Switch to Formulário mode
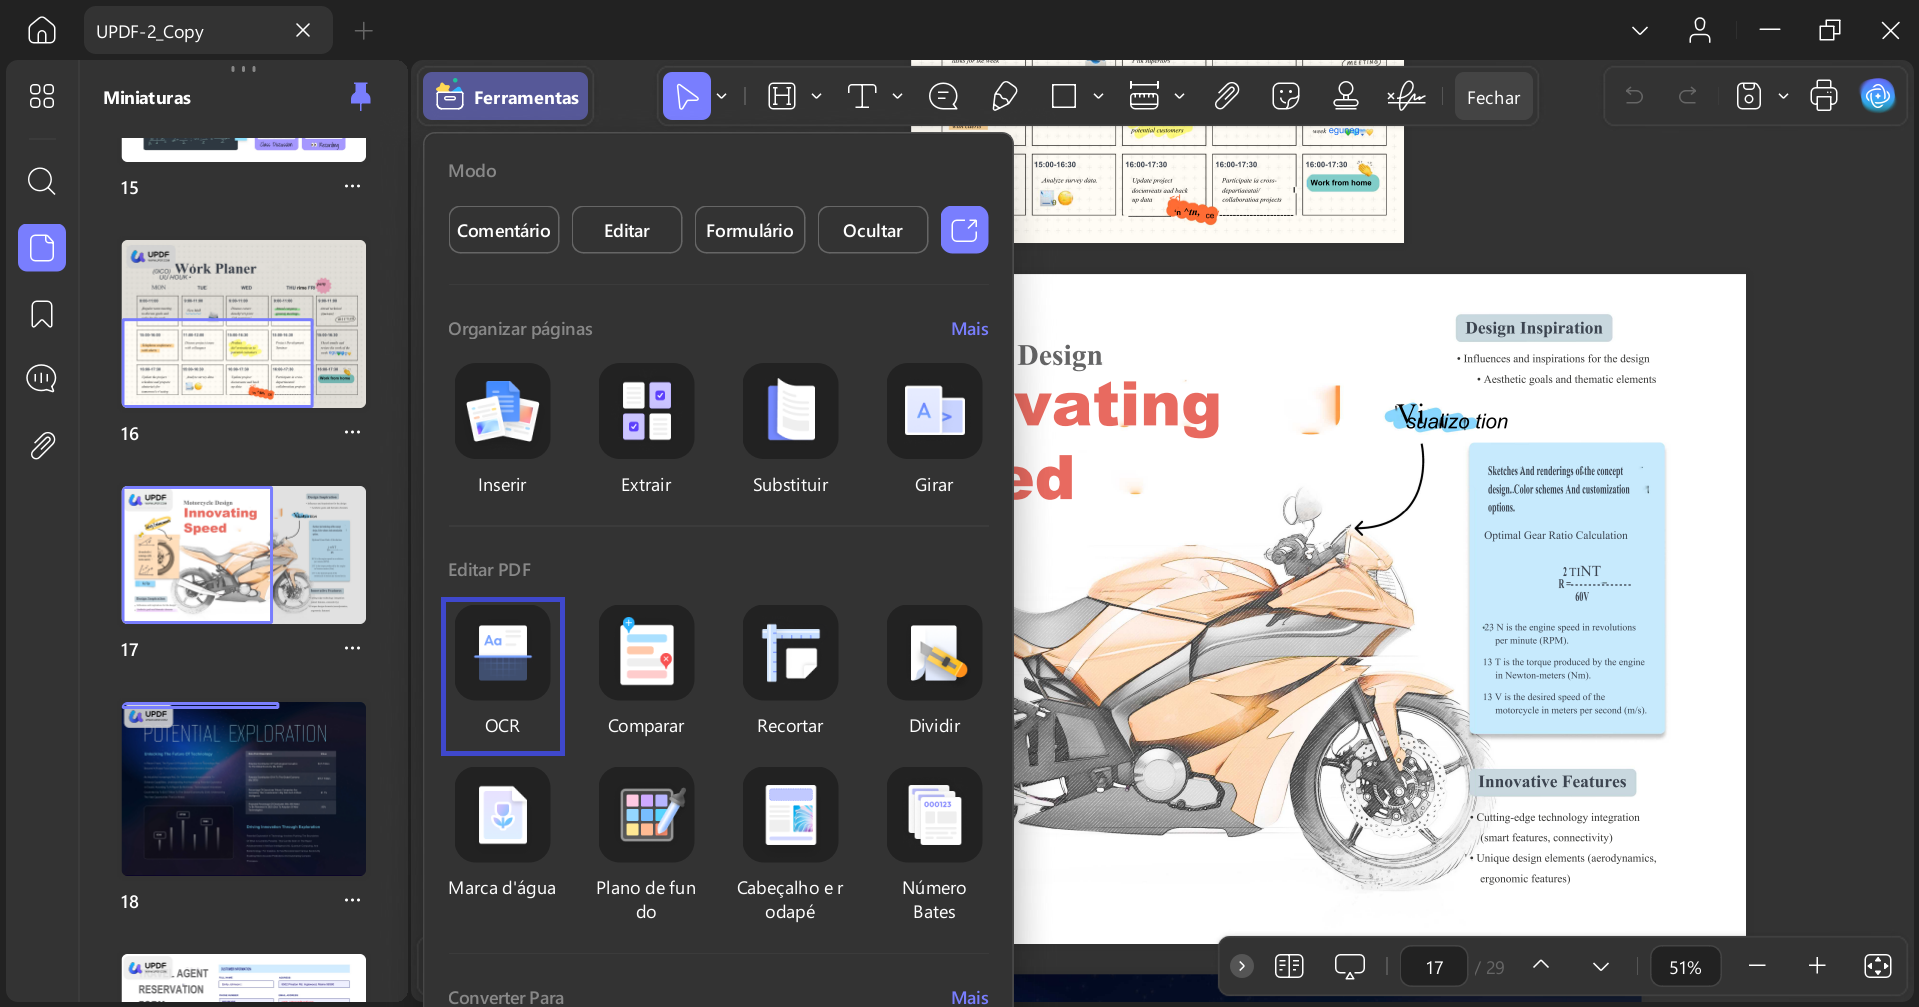 click(750, 230)
